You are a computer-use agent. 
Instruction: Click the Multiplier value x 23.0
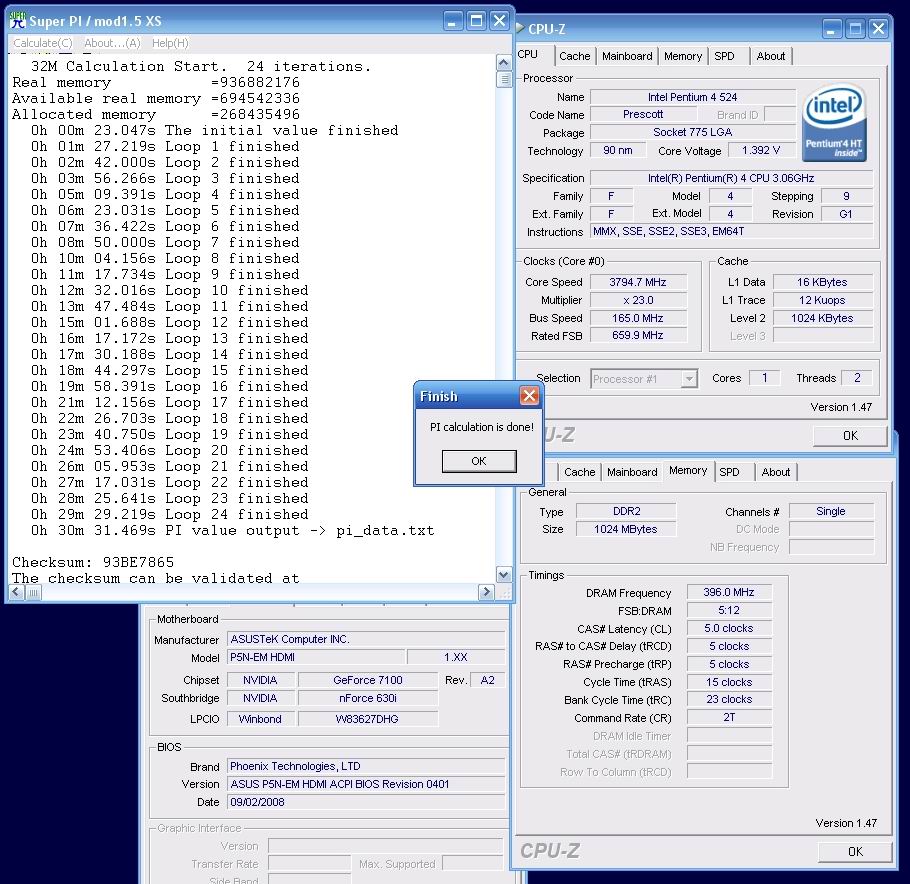pos(638,300)
